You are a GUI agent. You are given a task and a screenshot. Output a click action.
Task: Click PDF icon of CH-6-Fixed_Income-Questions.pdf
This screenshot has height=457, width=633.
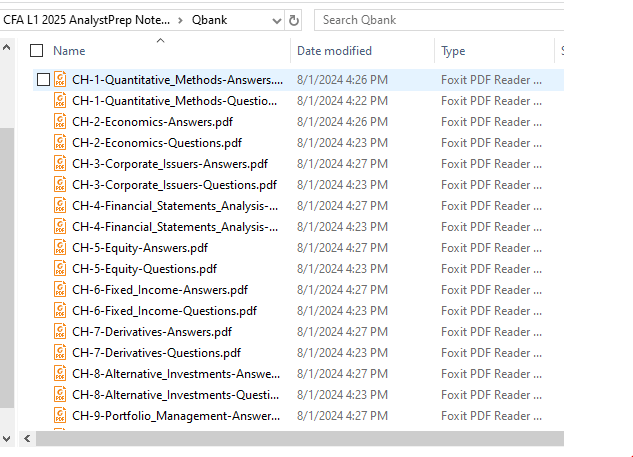pos(60,310)
